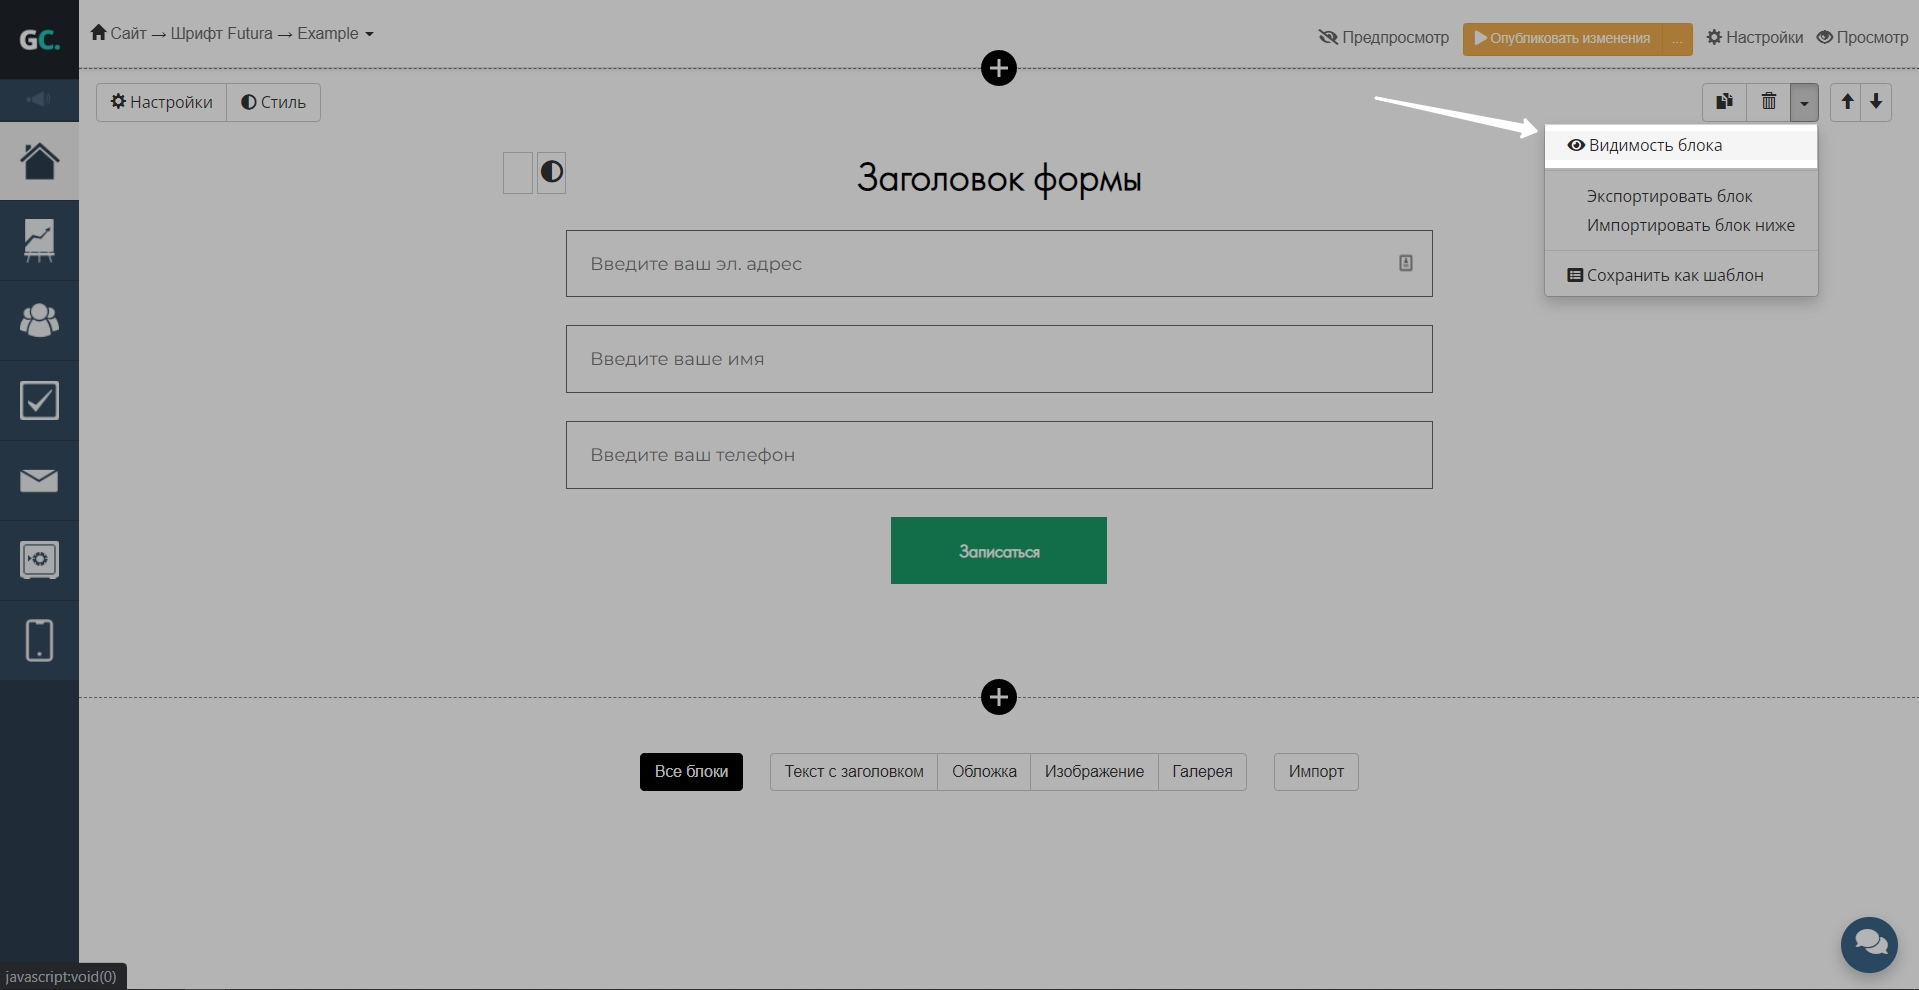Collapse the block actions caret dropdown

pos(1804,102)
